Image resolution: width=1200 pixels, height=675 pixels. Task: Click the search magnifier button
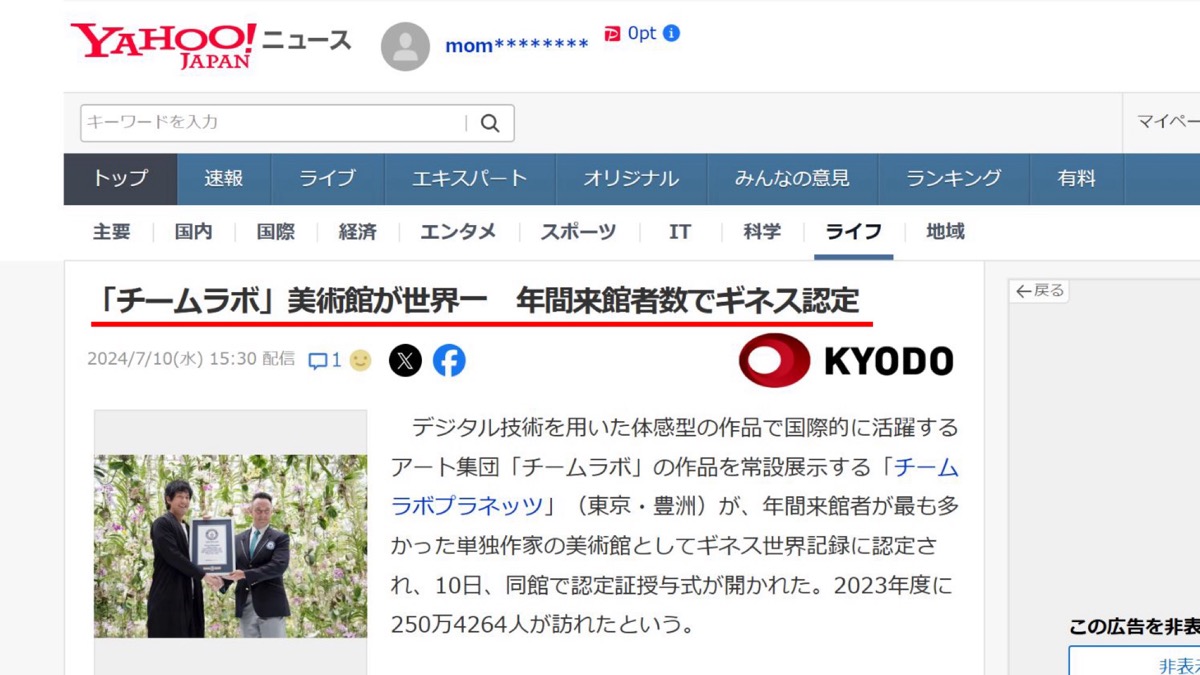(490, 123)
